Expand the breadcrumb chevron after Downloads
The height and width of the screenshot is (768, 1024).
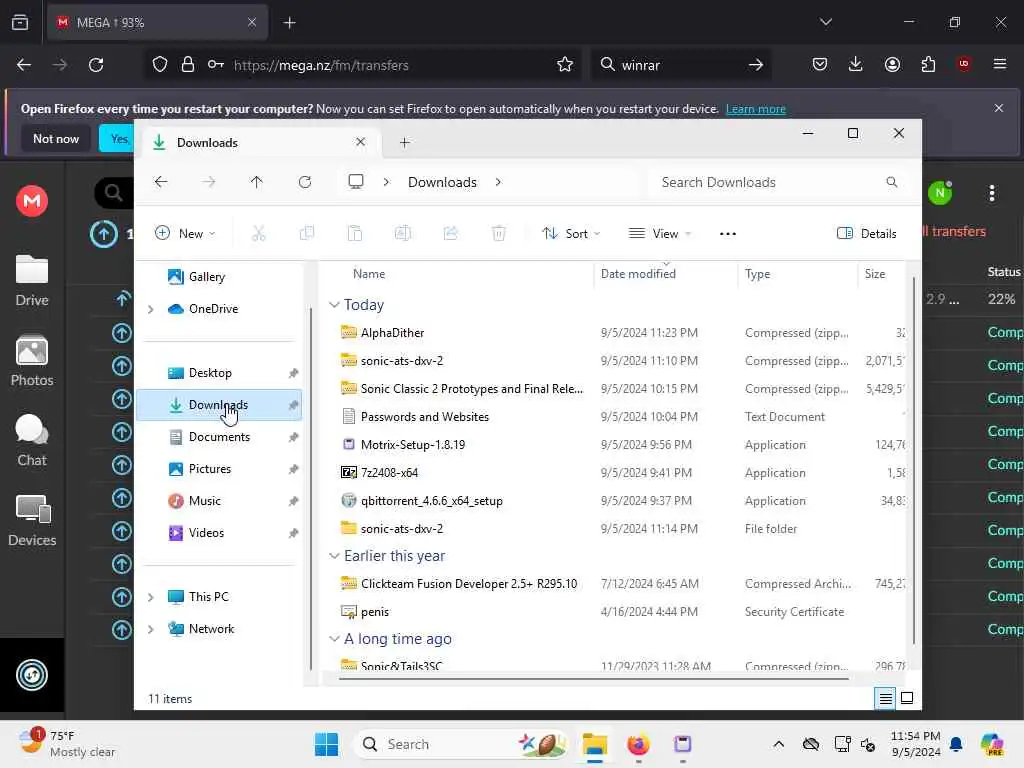(498, 182)
